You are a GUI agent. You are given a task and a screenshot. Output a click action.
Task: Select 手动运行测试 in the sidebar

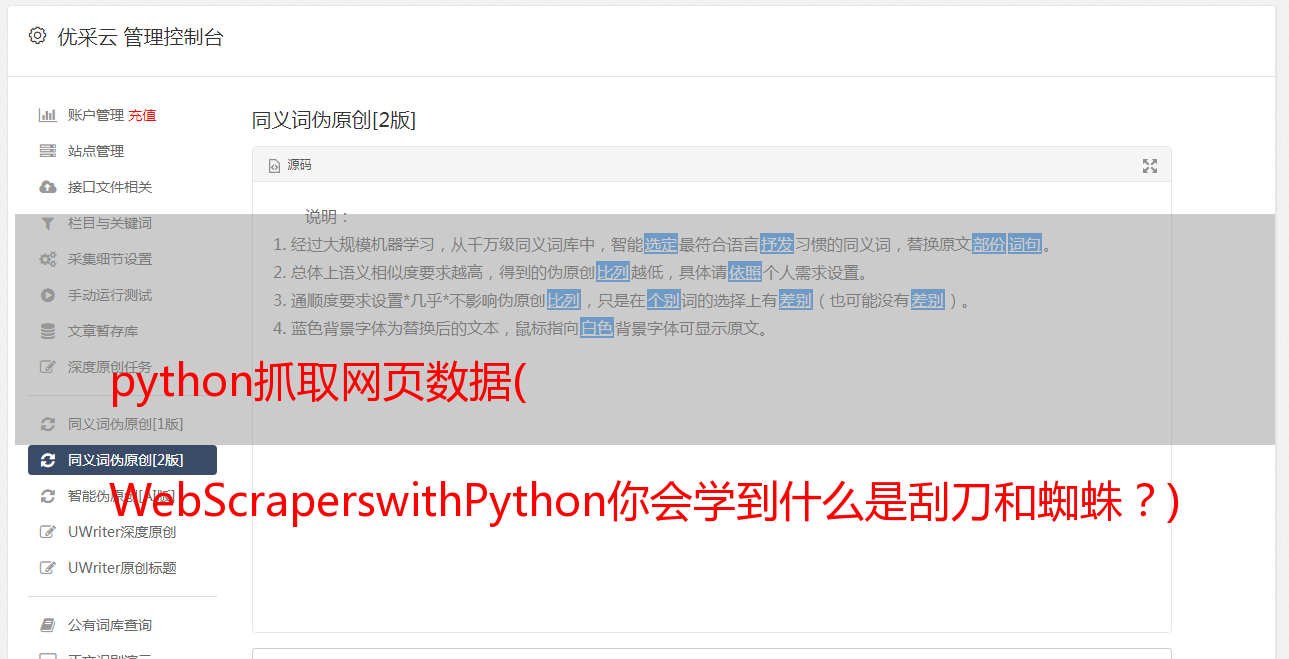(110, 295)
